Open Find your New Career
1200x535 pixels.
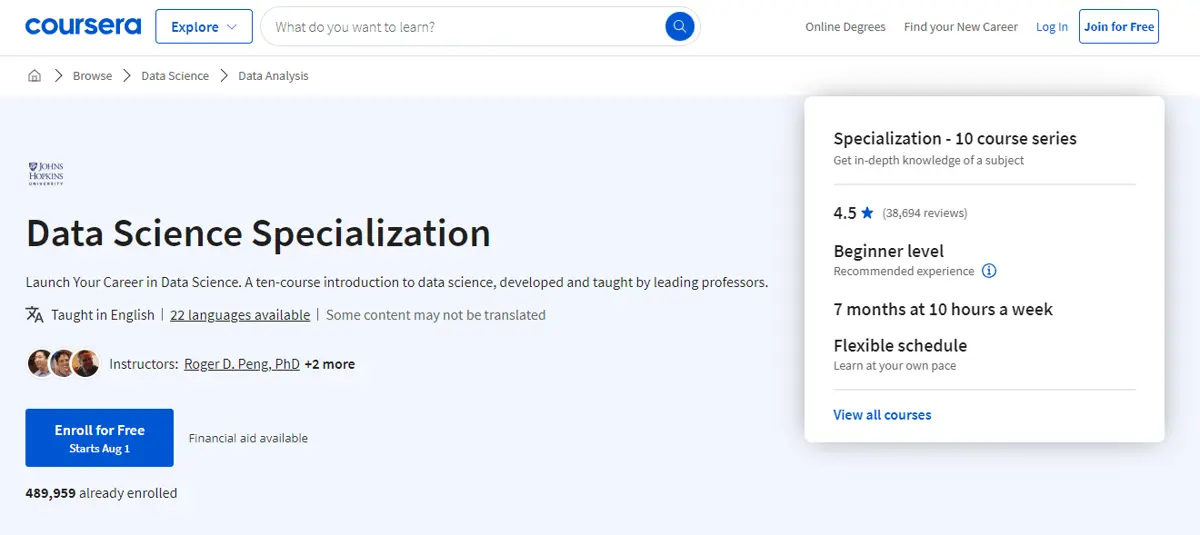tap(961, 27)
